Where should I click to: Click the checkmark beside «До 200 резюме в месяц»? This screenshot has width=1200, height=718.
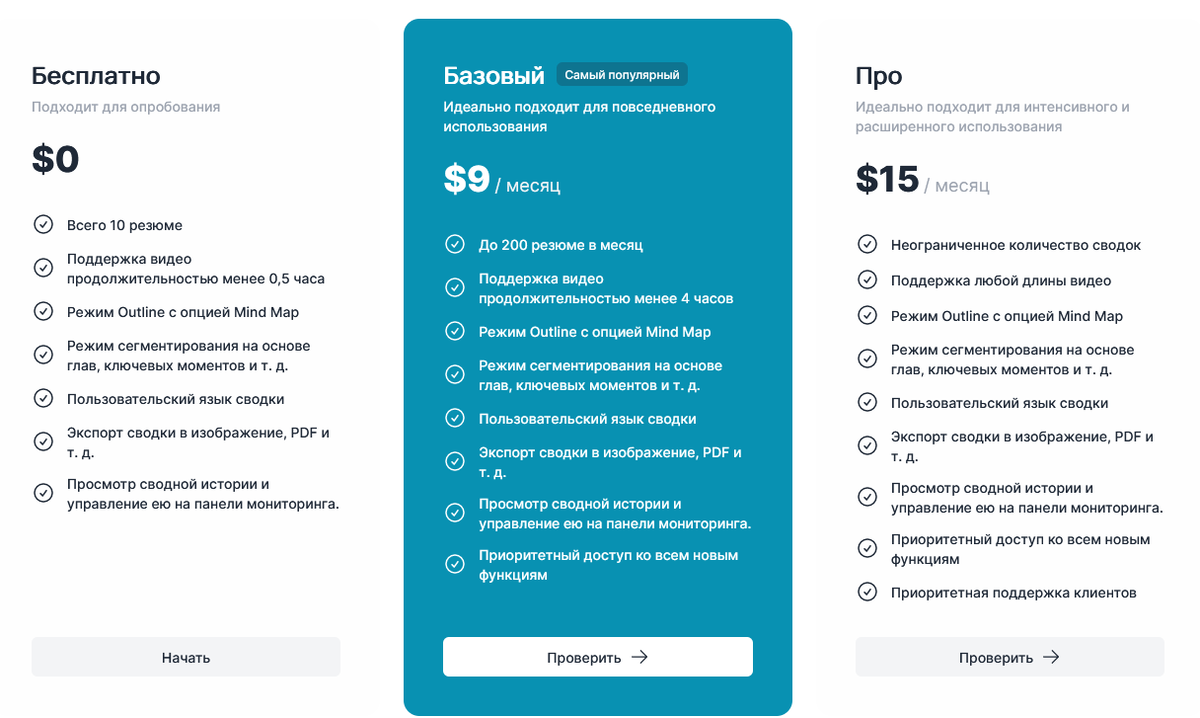[x=455, y=244]
